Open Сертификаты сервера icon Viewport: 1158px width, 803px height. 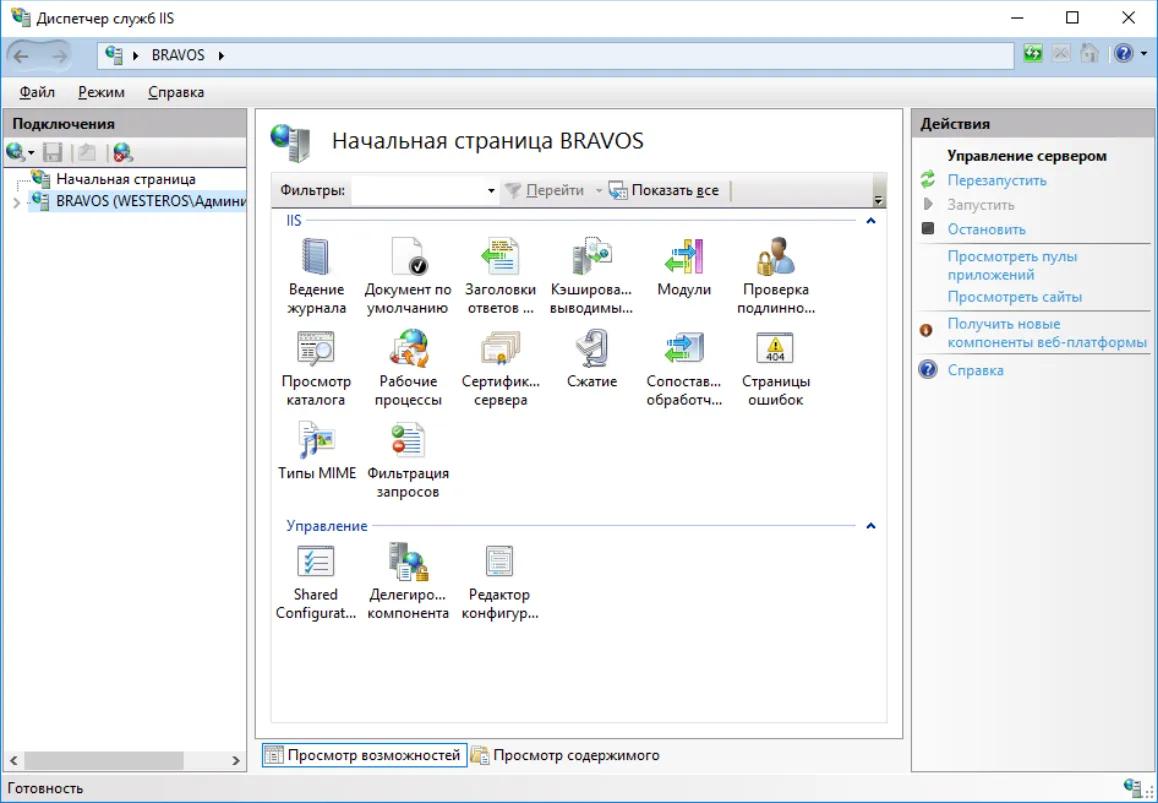click(x=500, y=368)
